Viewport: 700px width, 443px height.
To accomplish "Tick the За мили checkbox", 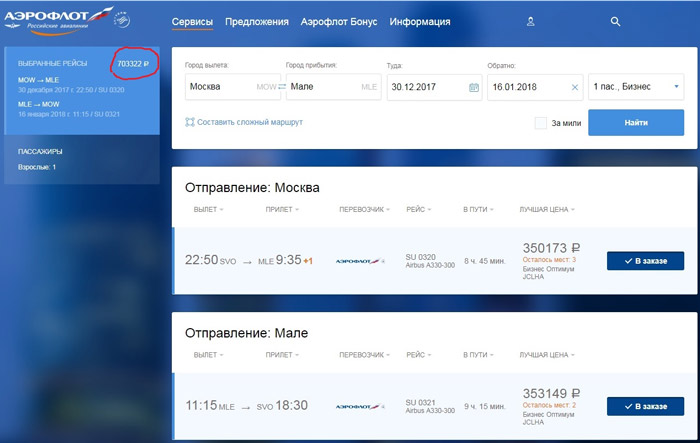I will [x=541, y=123].
